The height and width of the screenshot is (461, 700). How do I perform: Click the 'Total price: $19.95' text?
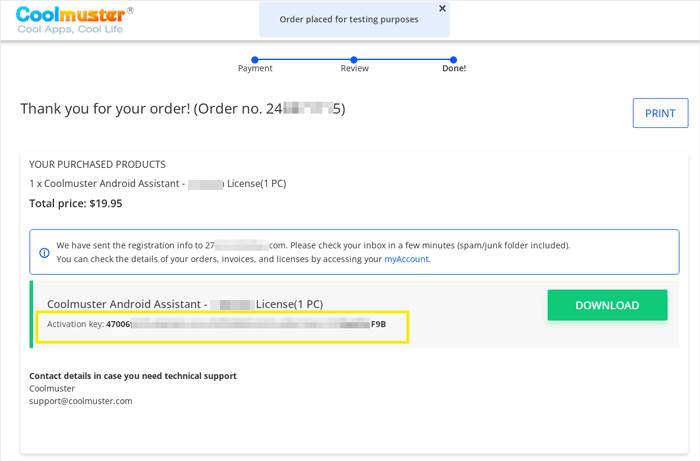click(x=75, y=204)
